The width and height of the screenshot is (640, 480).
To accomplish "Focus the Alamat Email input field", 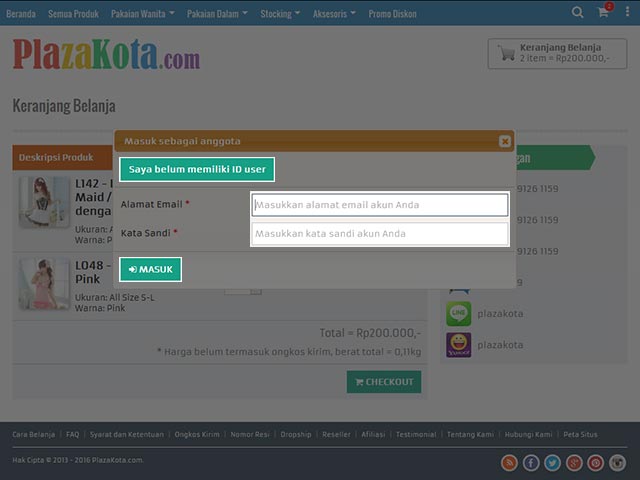I will point(379,205).
